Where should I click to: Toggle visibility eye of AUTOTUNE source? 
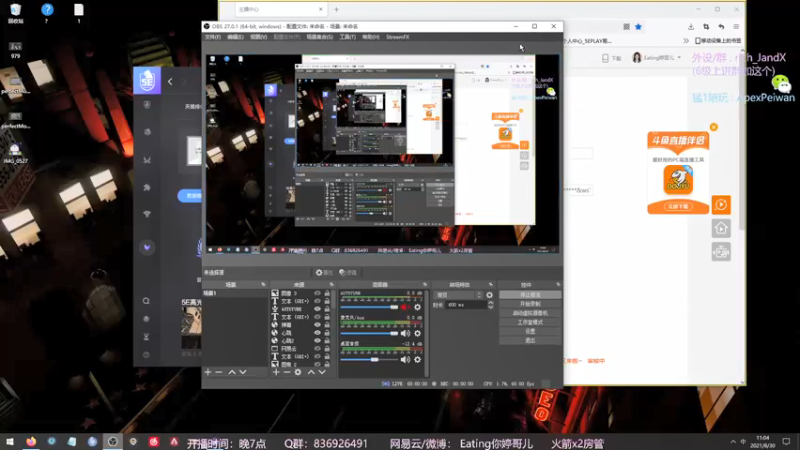click(317, 309)
